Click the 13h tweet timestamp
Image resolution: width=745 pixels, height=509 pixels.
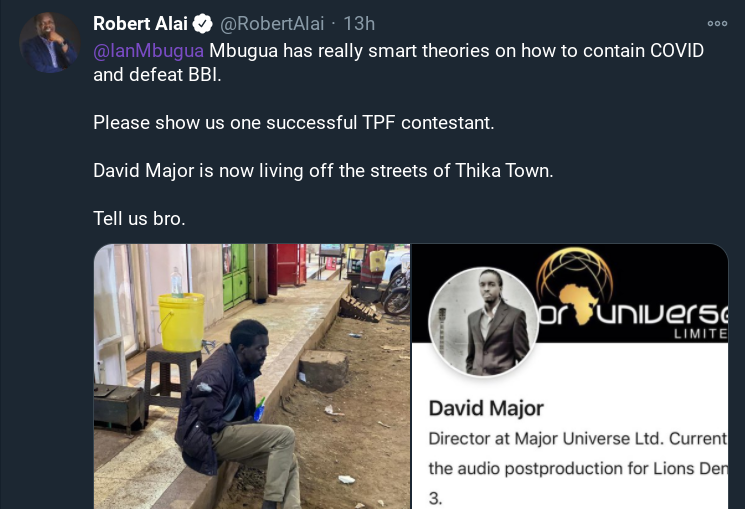tap(359, 24)
